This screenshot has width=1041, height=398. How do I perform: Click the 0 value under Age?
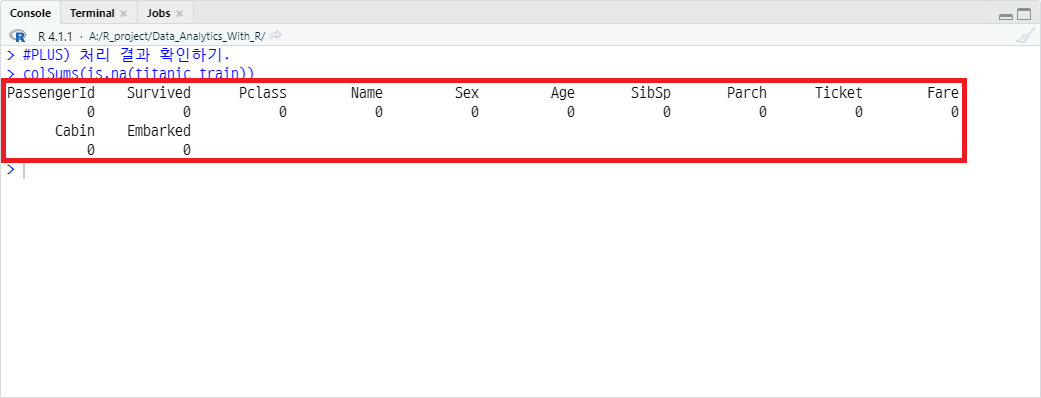571,112
